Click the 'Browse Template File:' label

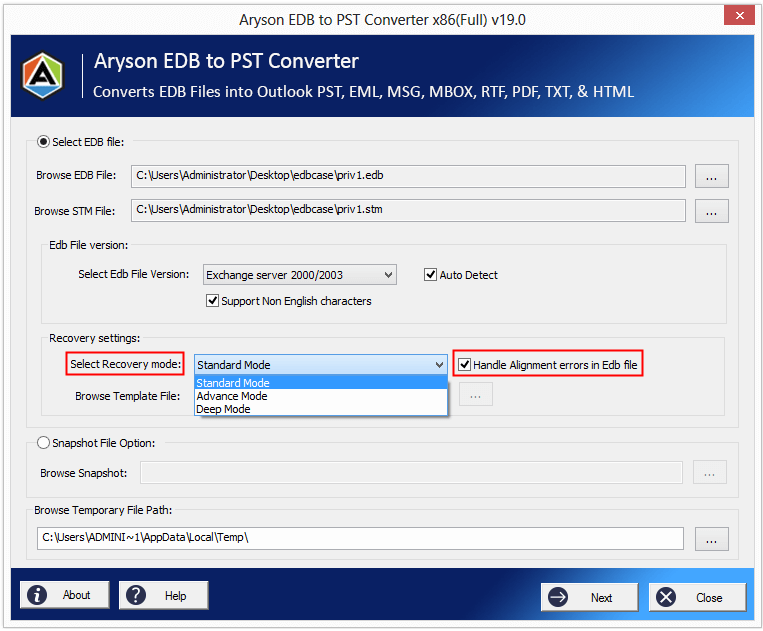(x=127, y=396)
